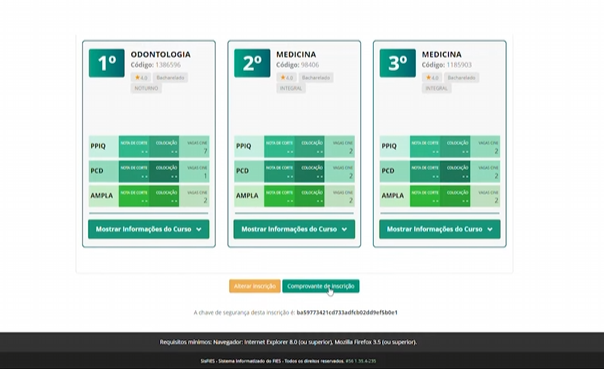
Task: Click the Requisitos mínimos footer text
Action: (288, 342)
